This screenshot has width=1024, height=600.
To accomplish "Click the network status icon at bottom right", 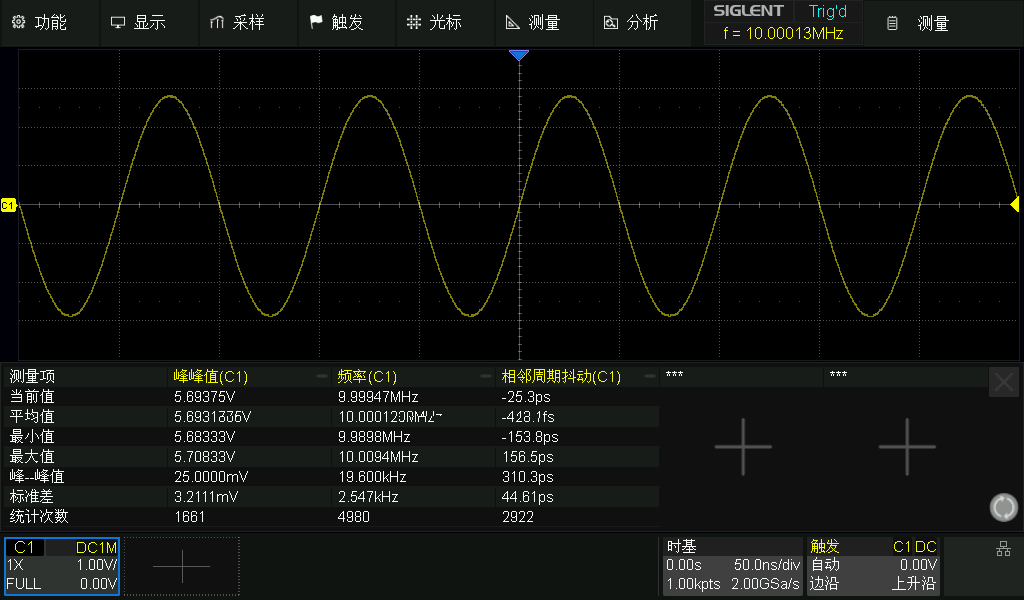I will [x=1003, y=548].
